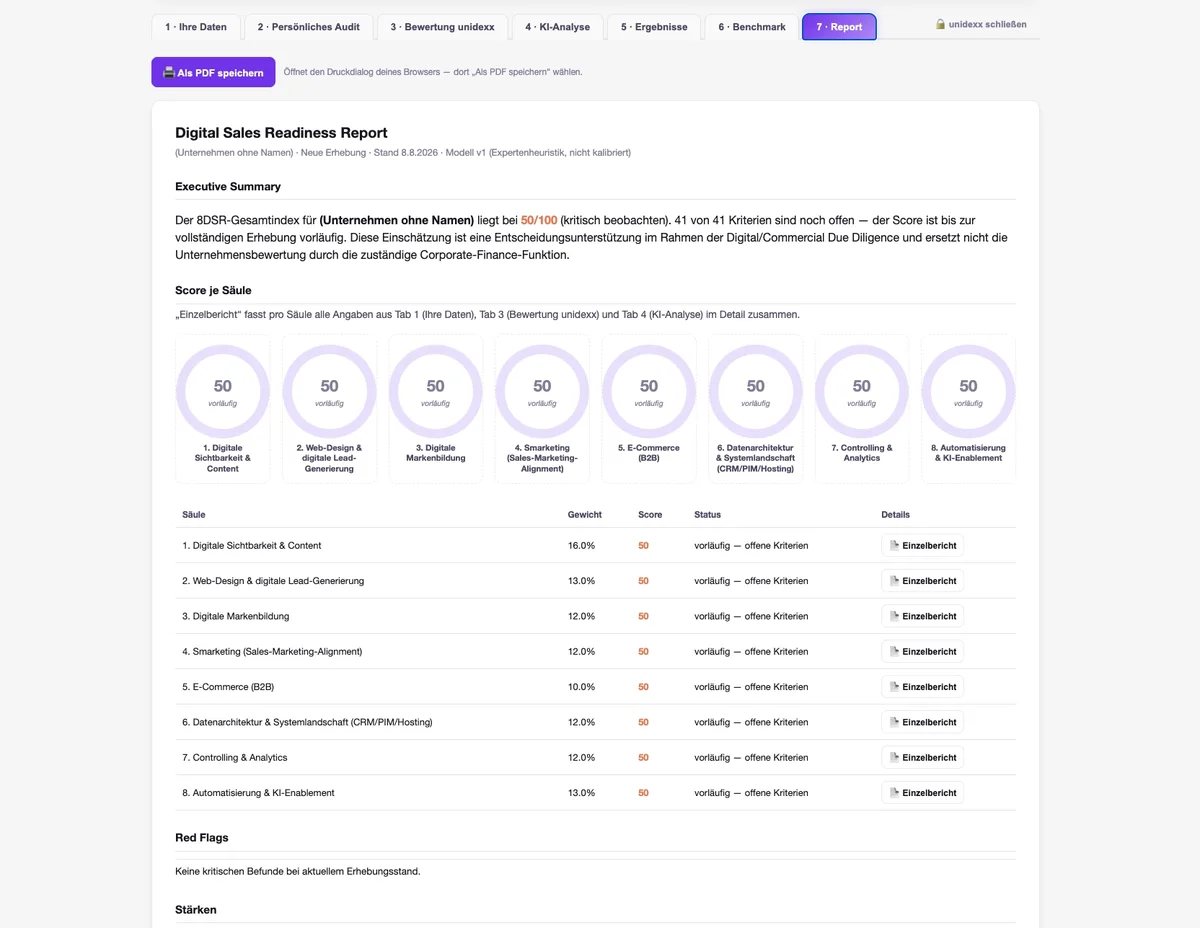1200x928 pixels.
Task: Select the active '7 · Report' tab
Action: tap(839, 27)
